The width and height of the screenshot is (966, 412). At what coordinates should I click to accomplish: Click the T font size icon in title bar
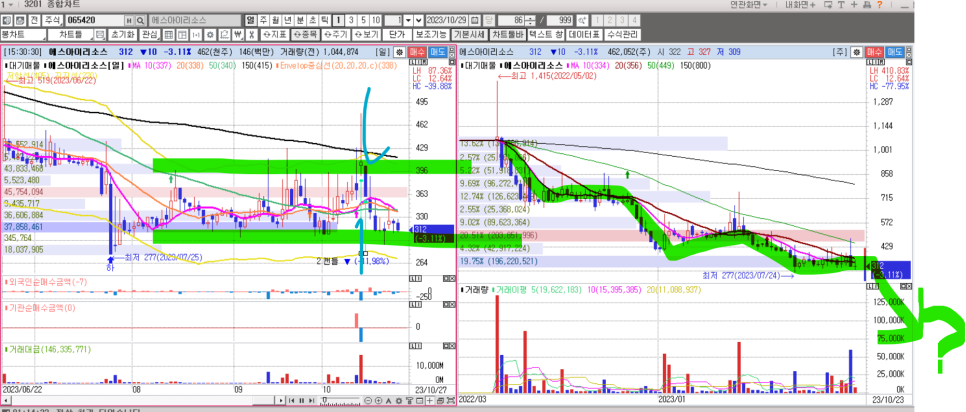pyautogui.click(x=841, y=5)
